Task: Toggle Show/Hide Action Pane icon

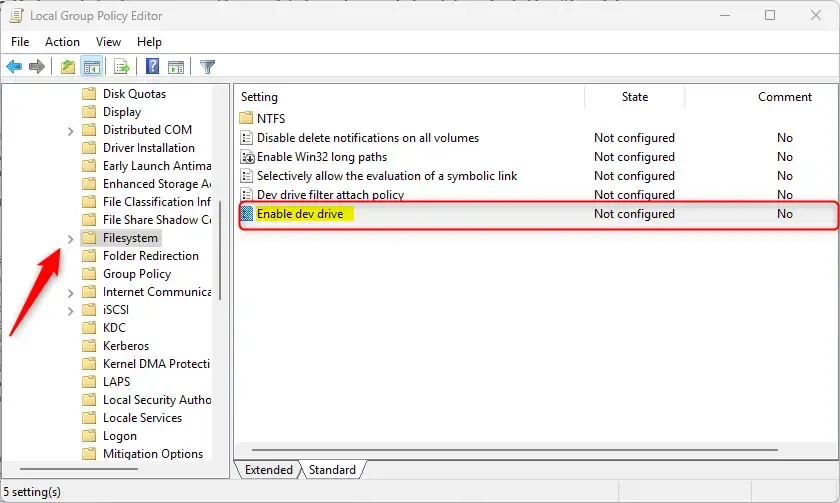Action: coord(176,67)
